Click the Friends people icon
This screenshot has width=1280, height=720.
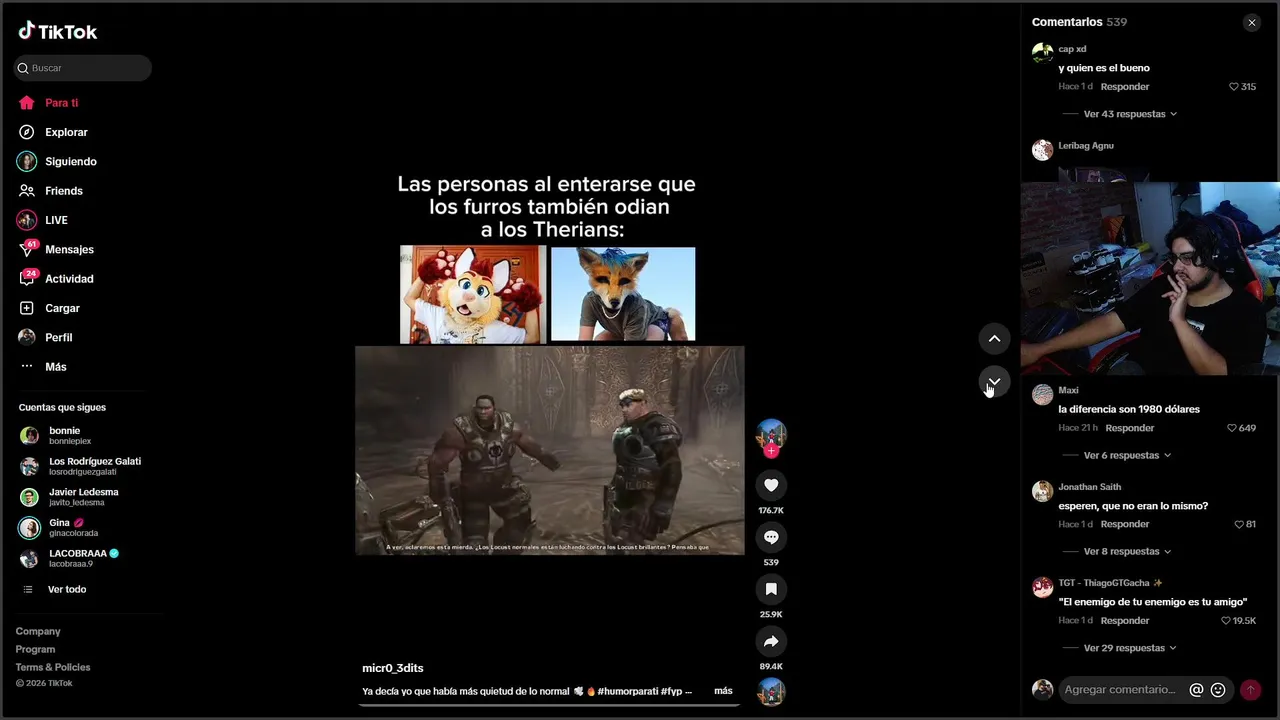(x=27, y=191)
